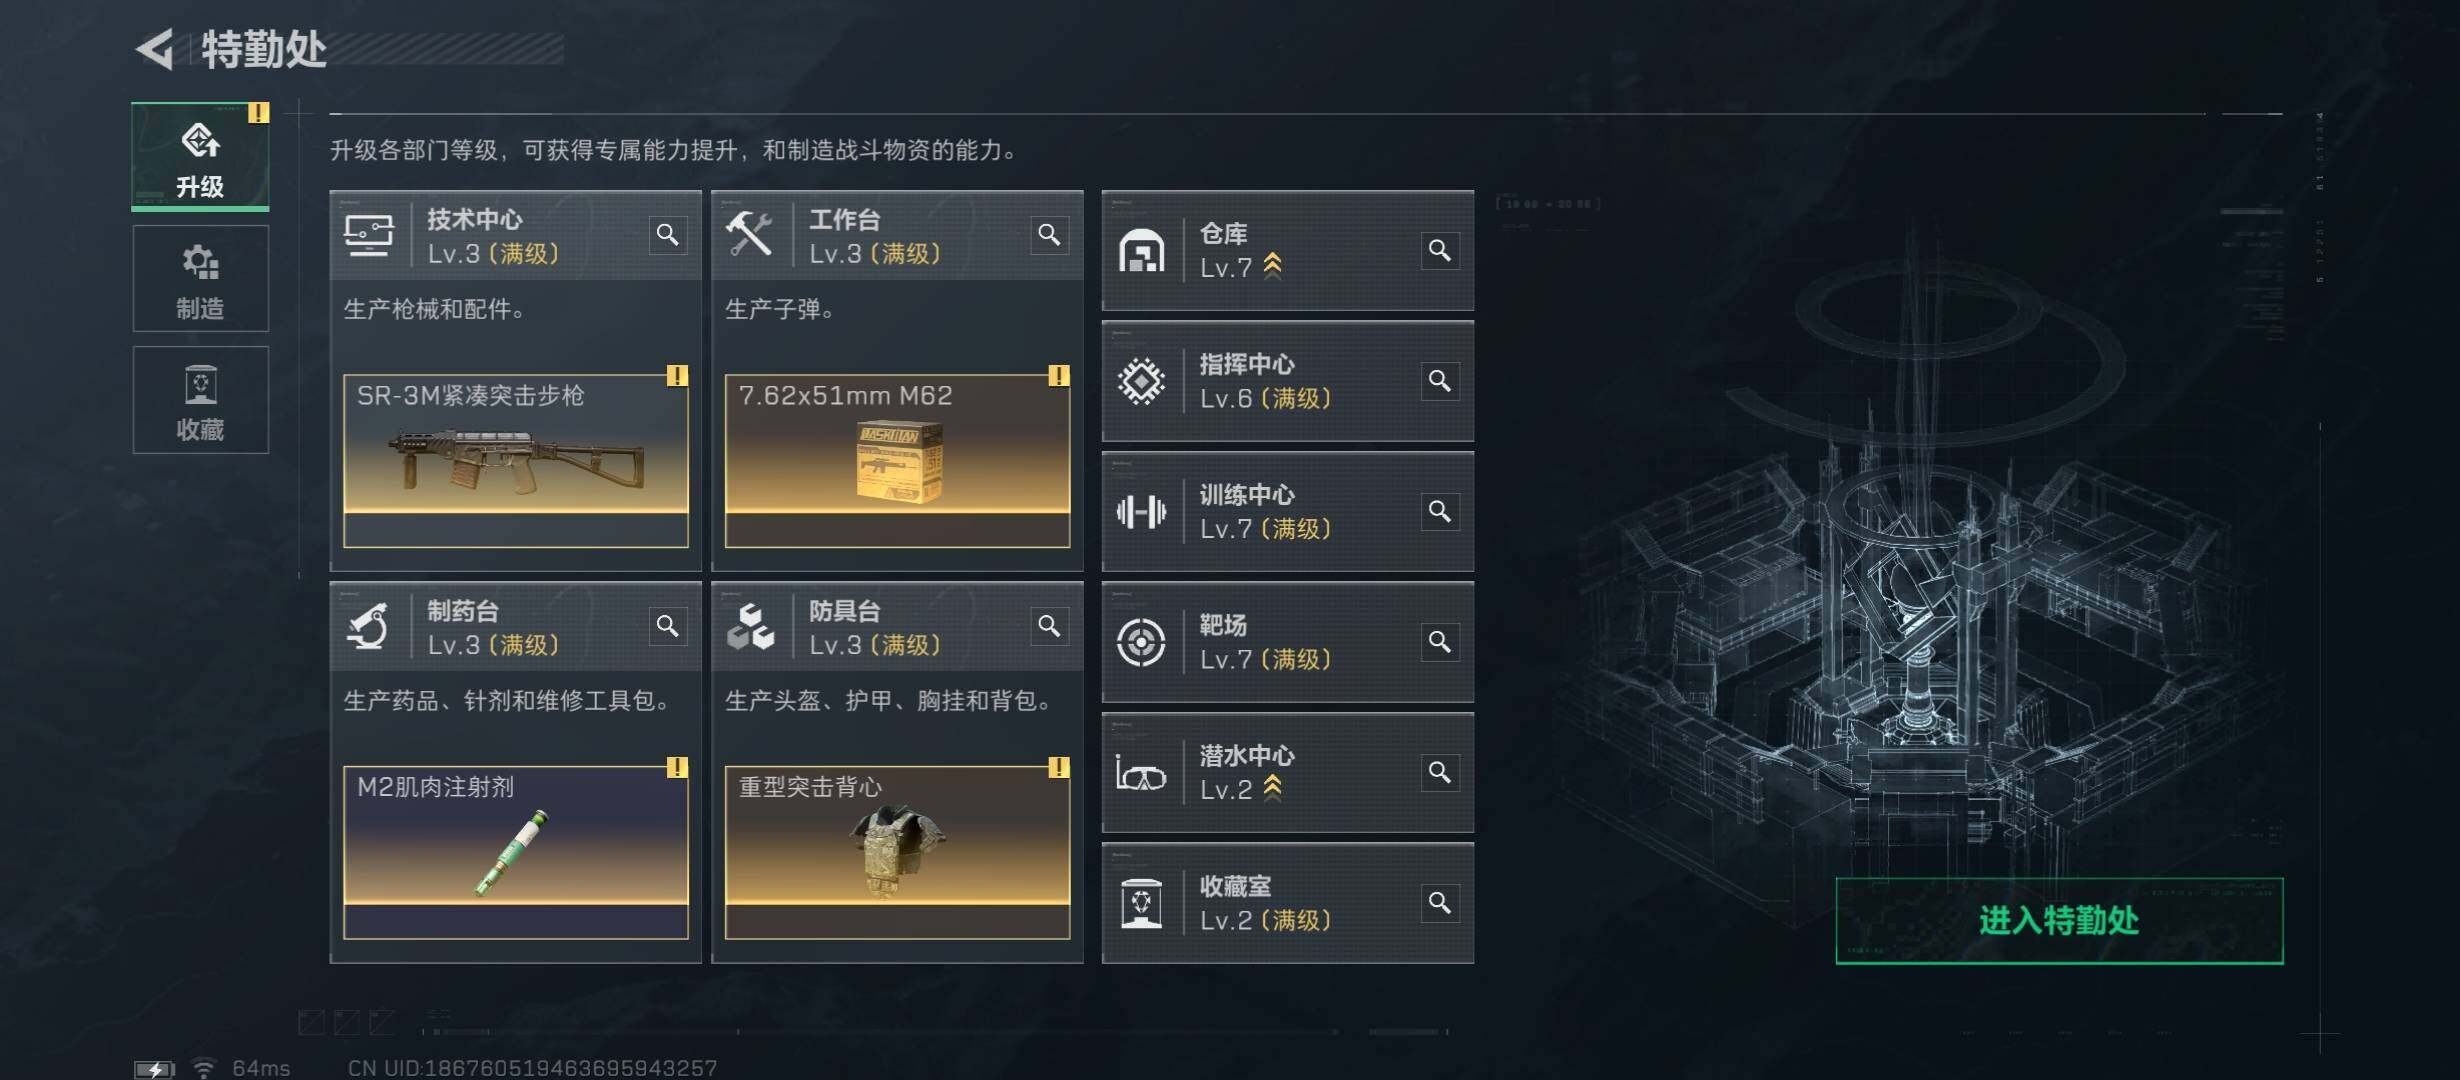Open the 收藏室 Lv.2 row
2460x1080 pixels.
(x=1288, y=903)
